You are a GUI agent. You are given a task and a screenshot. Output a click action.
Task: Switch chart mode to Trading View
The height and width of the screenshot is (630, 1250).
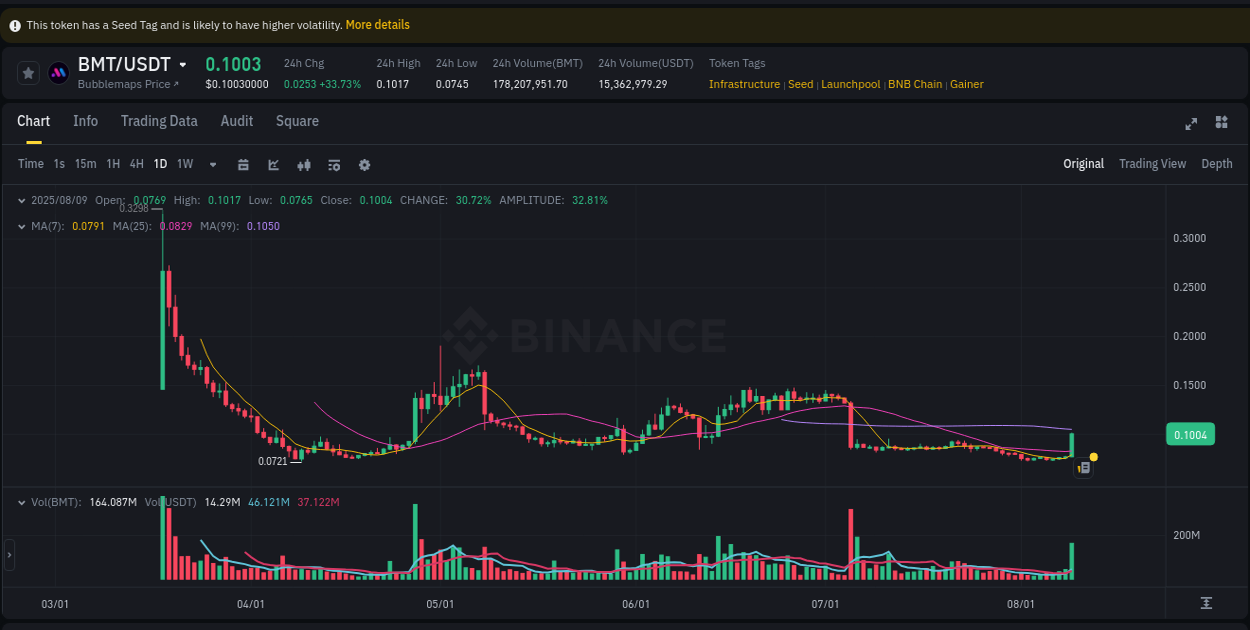(x=1152, y=163)
